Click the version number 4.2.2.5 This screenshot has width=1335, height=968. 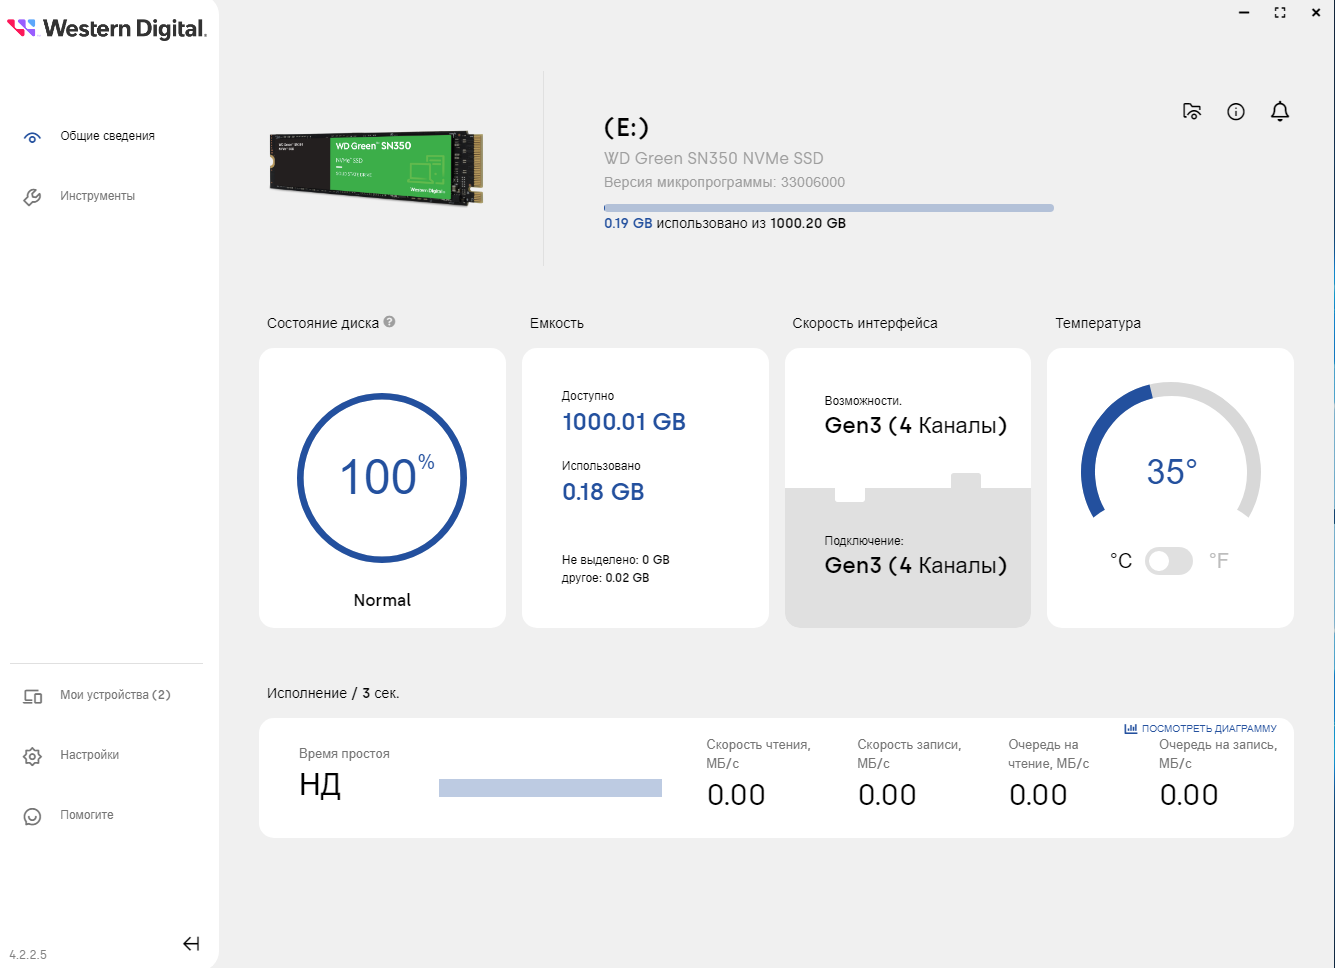pyautogui.click(x=28, y=955)
